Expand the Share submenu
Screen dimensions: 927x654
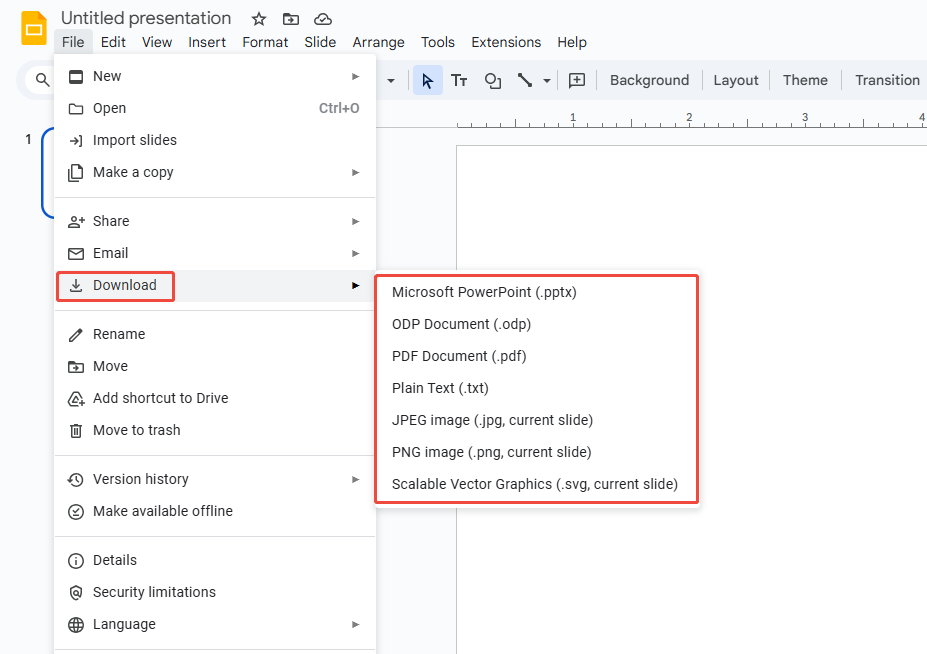pos(355,221)
